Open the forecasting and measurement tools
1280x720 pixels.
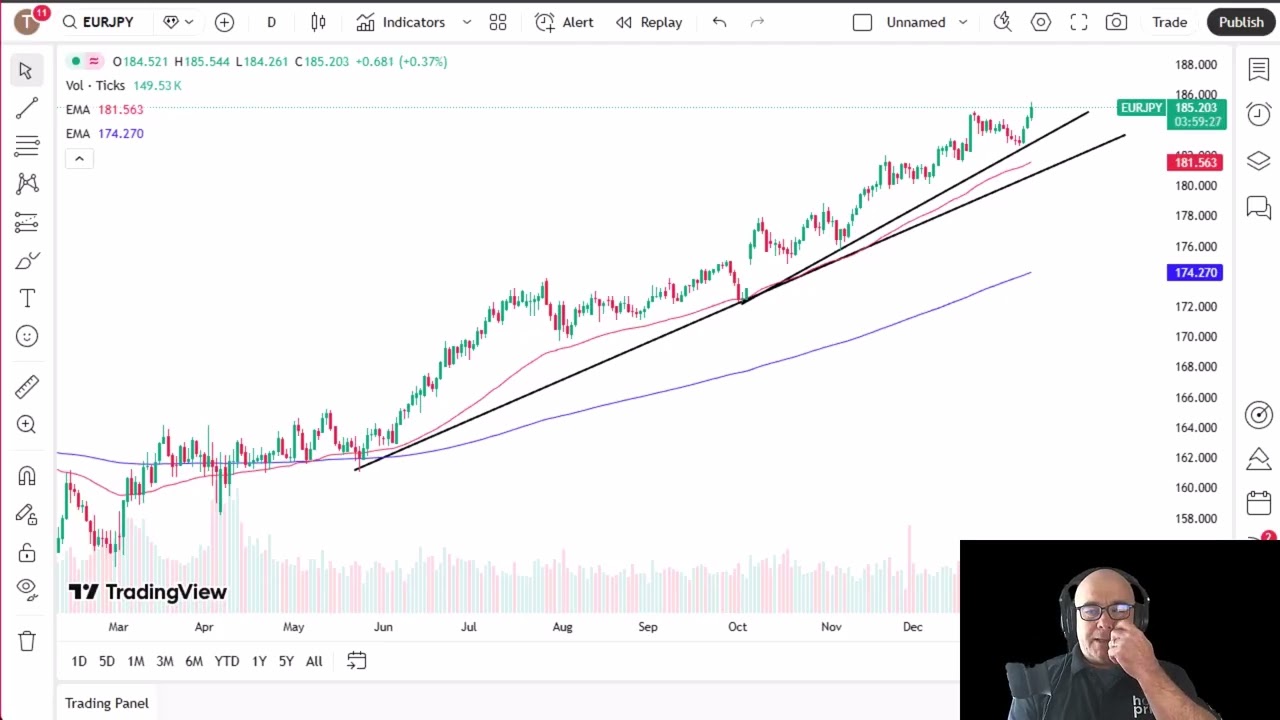(27, 221)
